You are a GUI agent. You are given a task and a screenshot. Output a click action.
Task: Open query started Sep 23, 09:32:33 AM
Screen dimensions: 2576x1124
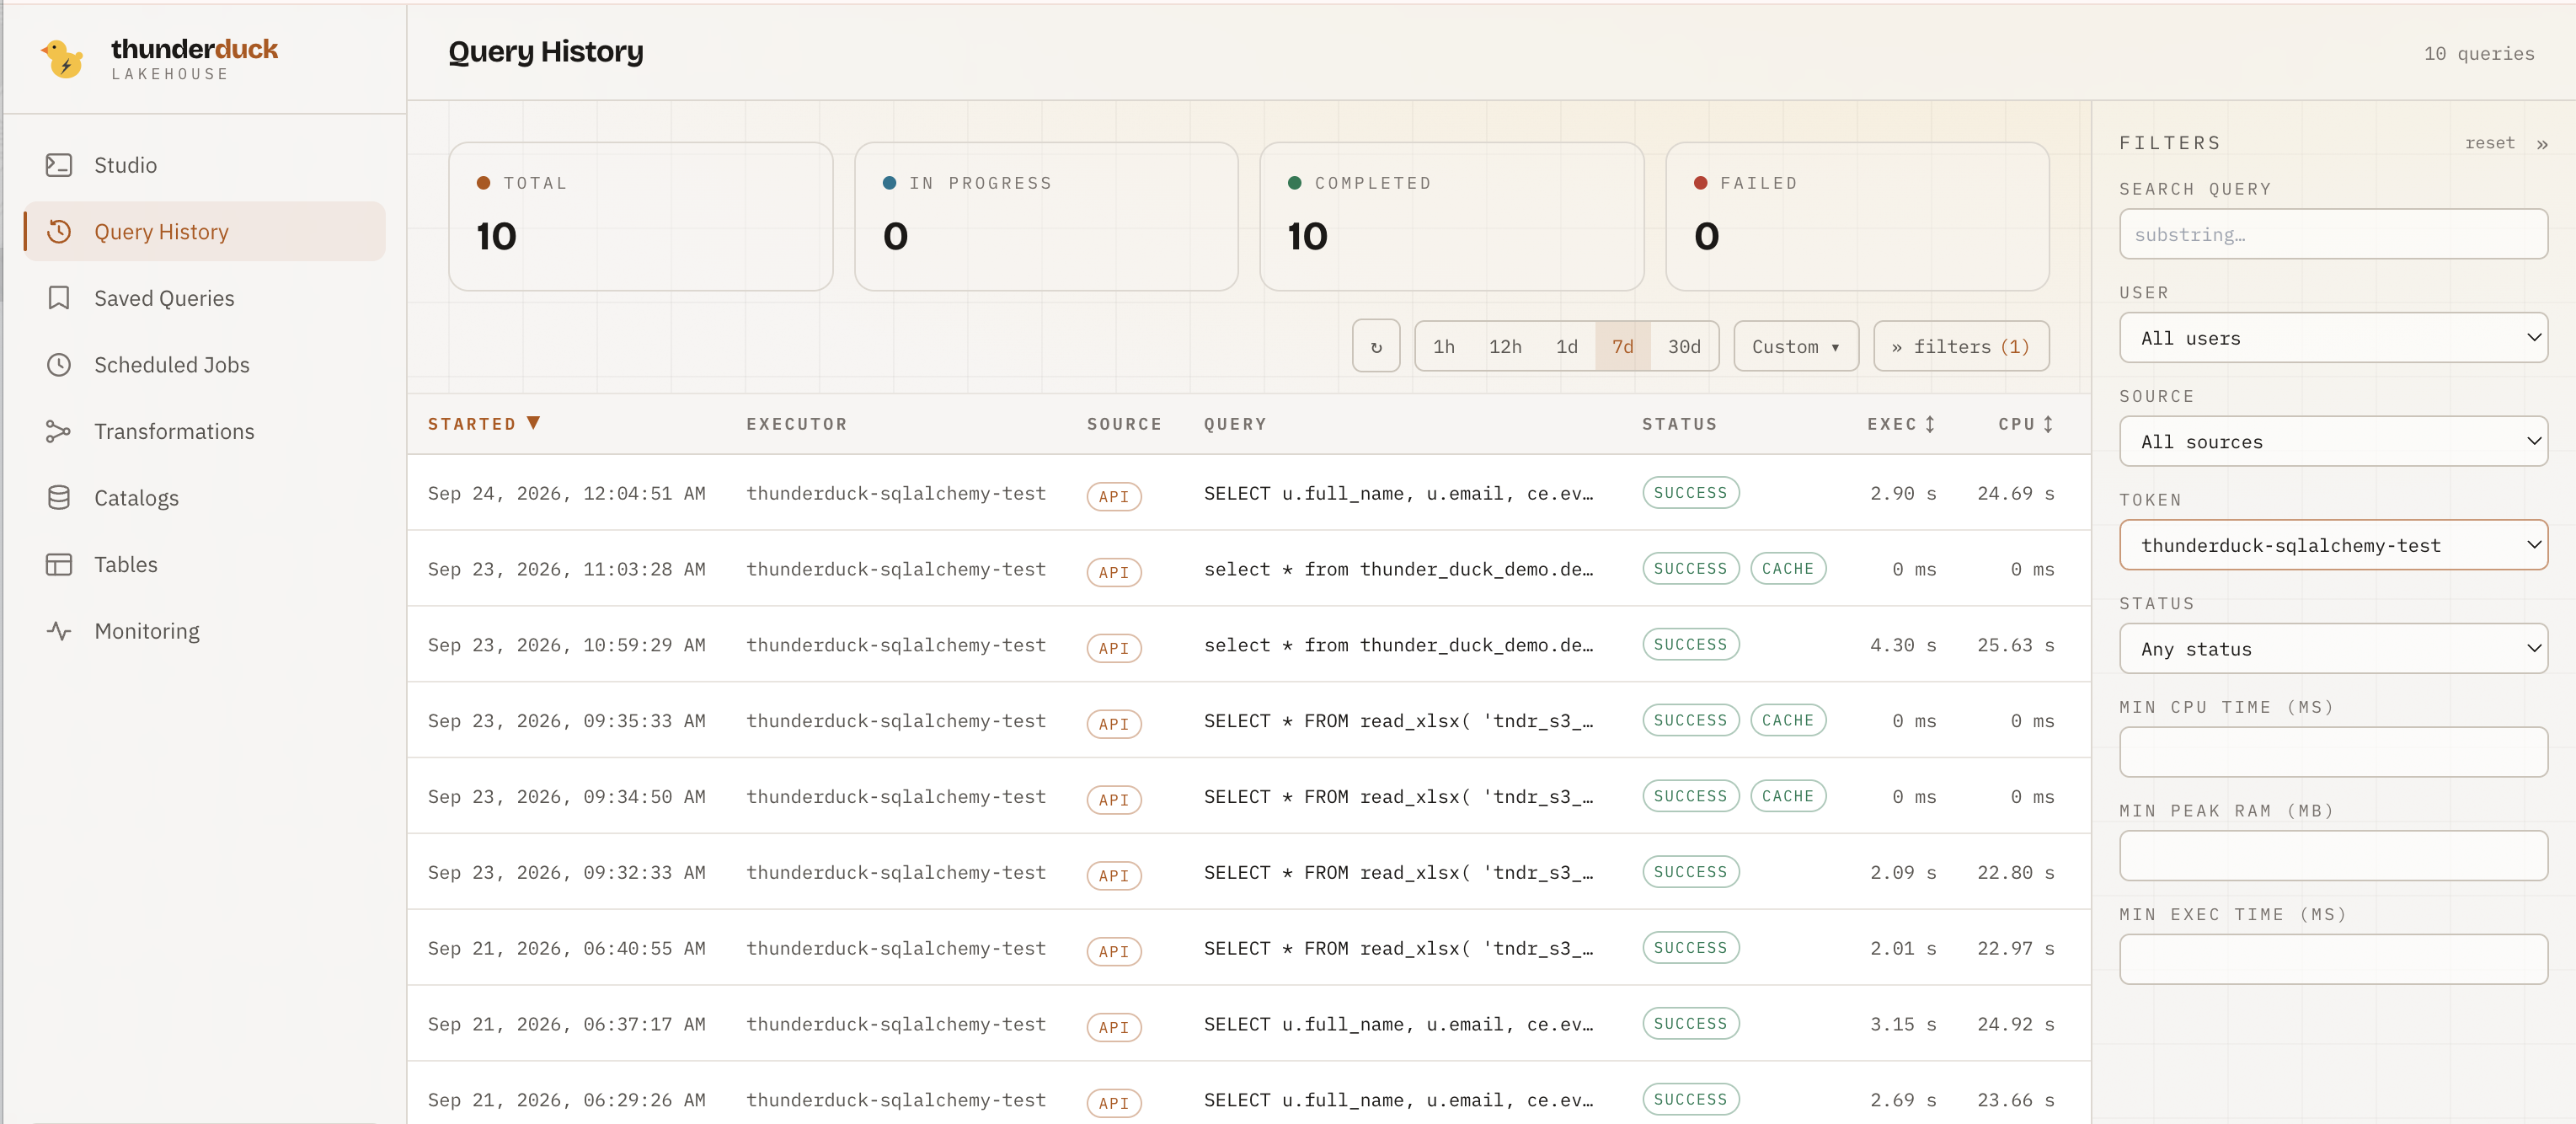click(1248, 872)
